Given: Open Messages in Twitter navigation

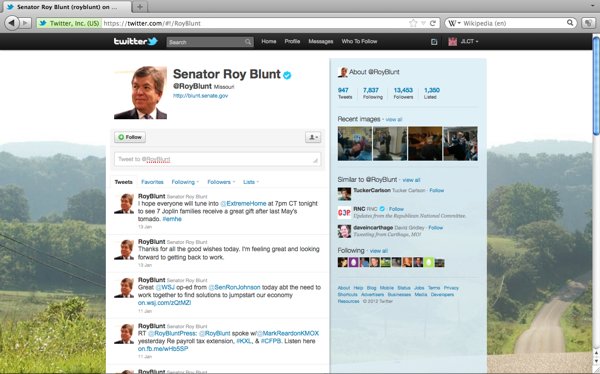Looking at the screenshot, I should click(x=321, y=41).
